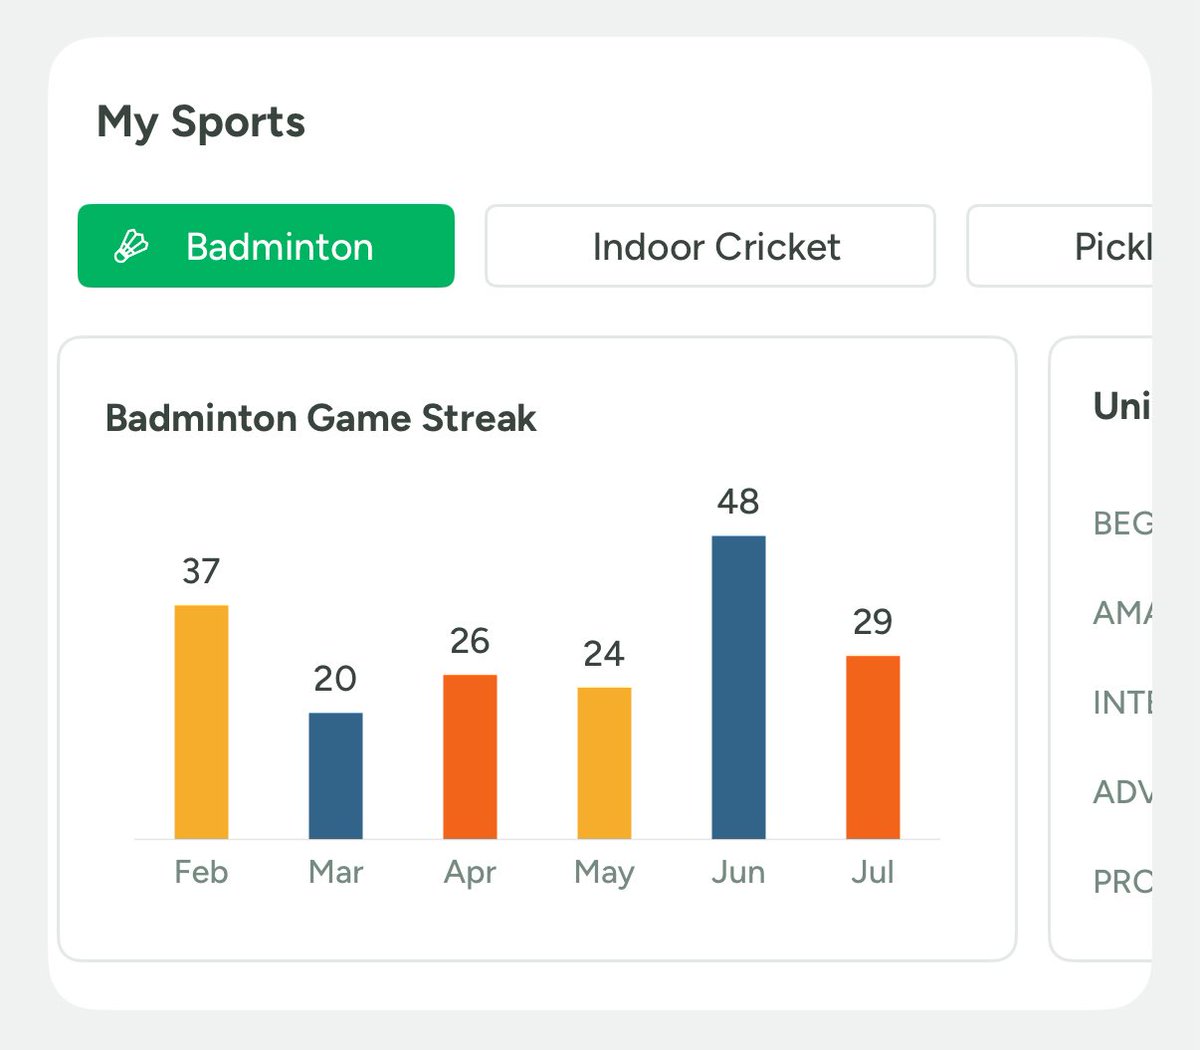Viewport: 1200px width, 1050px height.
Task: Click the cut-off INTE level label
Action: [1122, 703]
